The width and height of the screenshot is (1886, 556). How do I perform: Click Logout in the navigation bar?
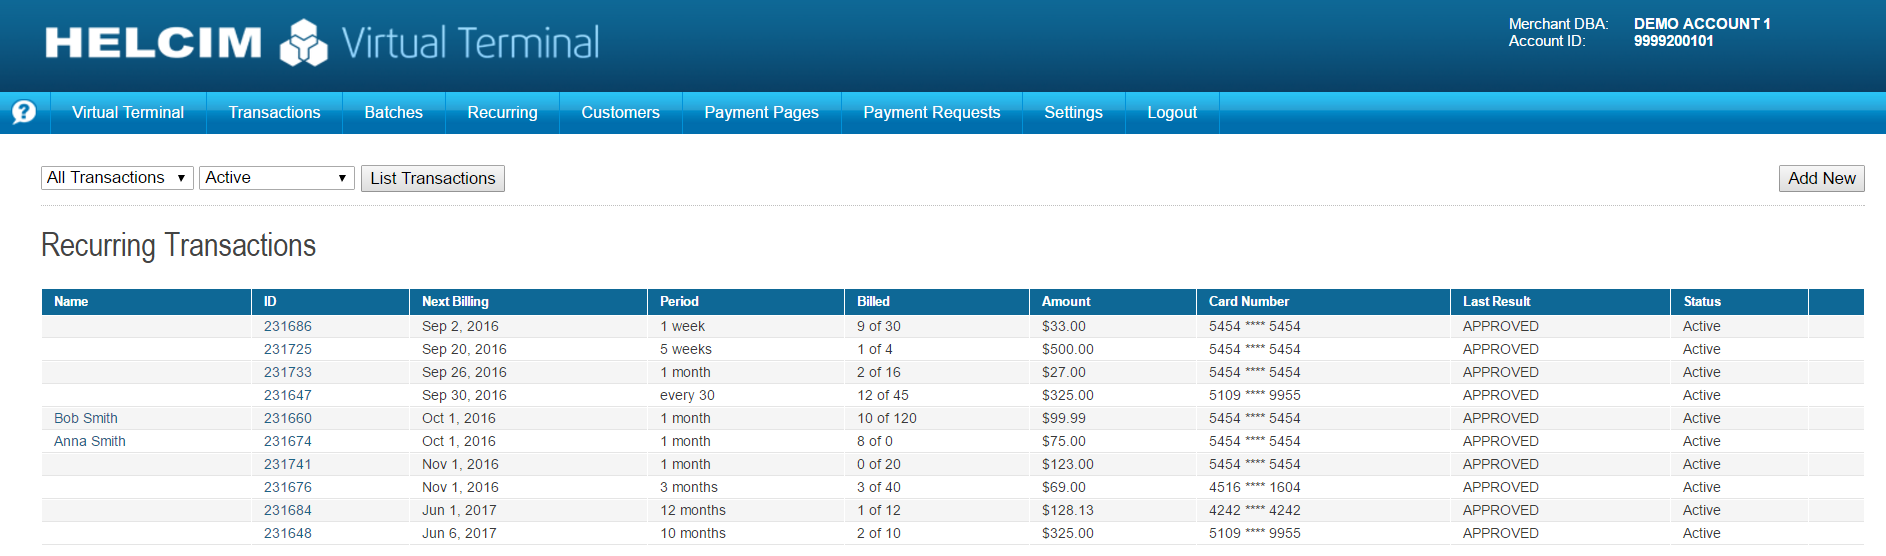tap(1171, 113)
